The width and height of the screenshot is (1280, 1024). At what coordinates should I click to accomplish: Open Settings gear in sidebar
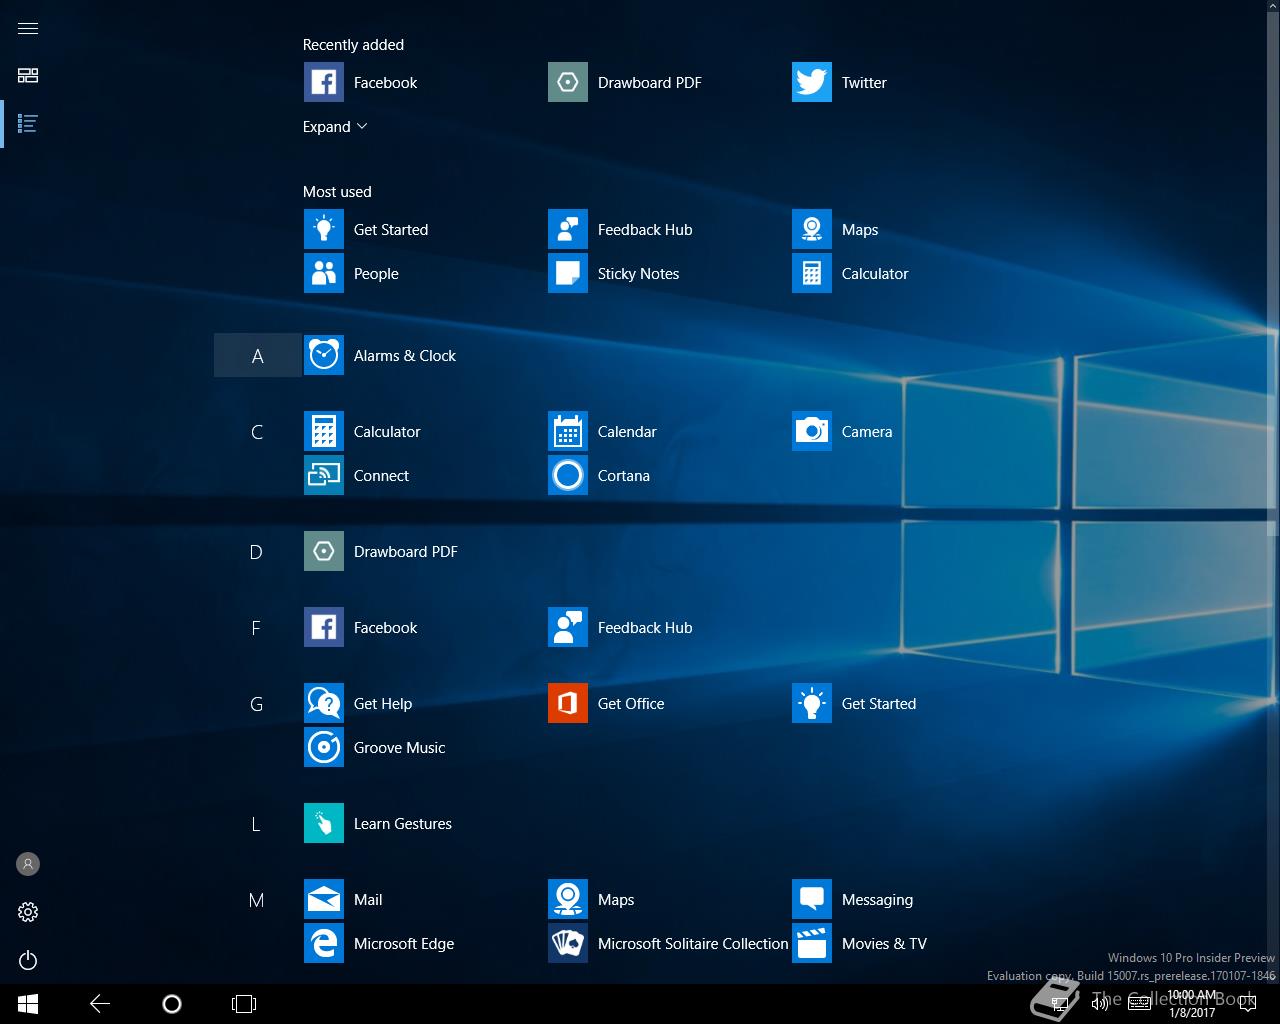(28, 912)
